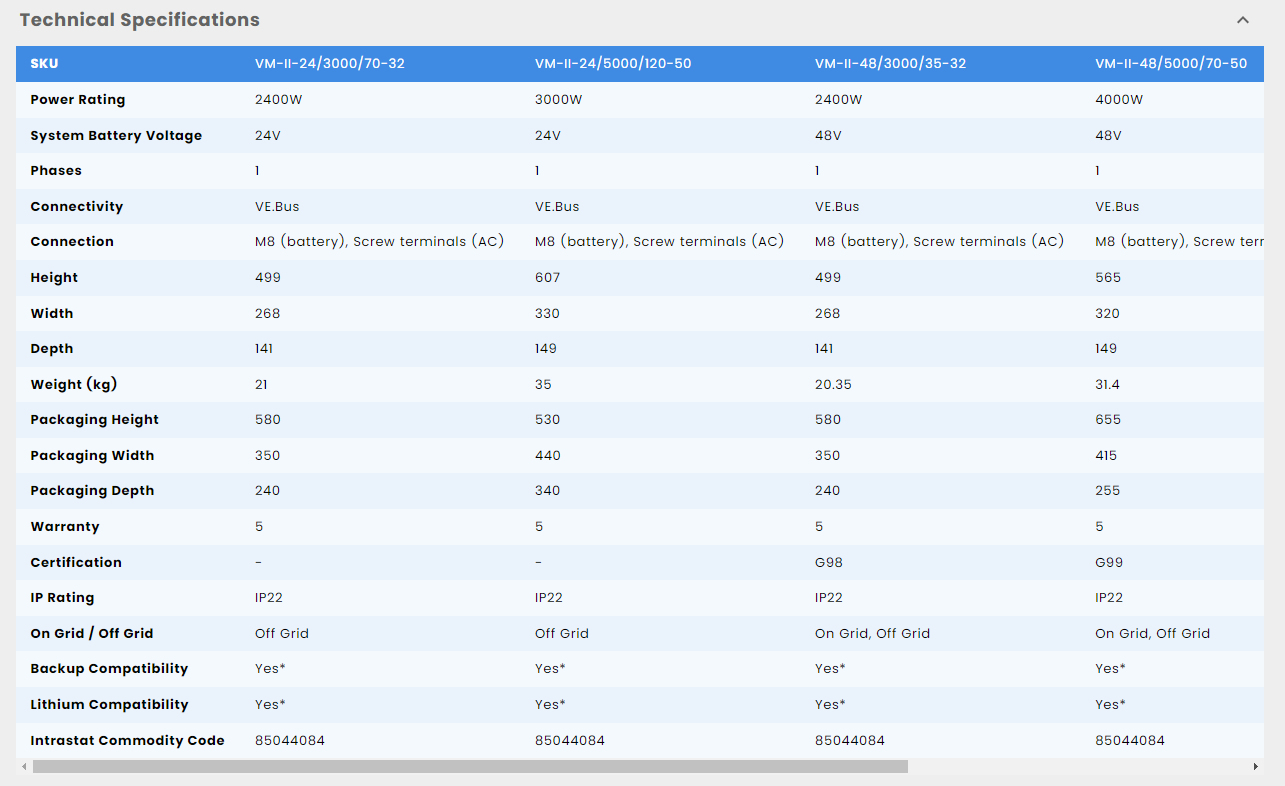Click the horizontal scrollbar thumb
Screen dimensions: 1285x786
[470, 767]
